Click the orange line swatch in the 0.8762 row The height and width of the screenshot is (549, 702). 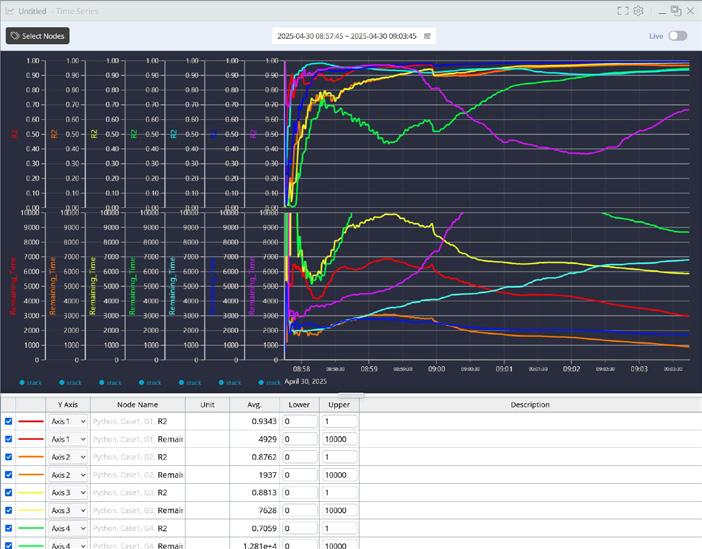click(x=30, y=457)
